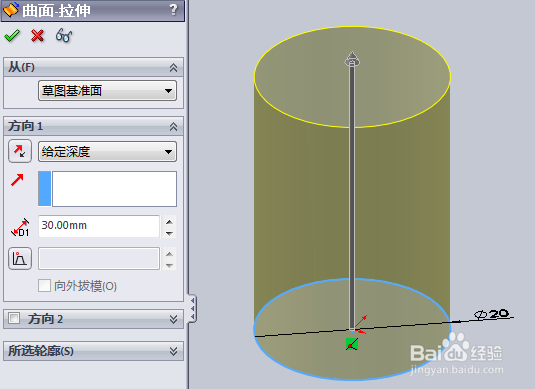Confirm surface extrude with green checkmark
This screenshot has width=535, height=389.
pyautogui.click(x=12, y=35)
